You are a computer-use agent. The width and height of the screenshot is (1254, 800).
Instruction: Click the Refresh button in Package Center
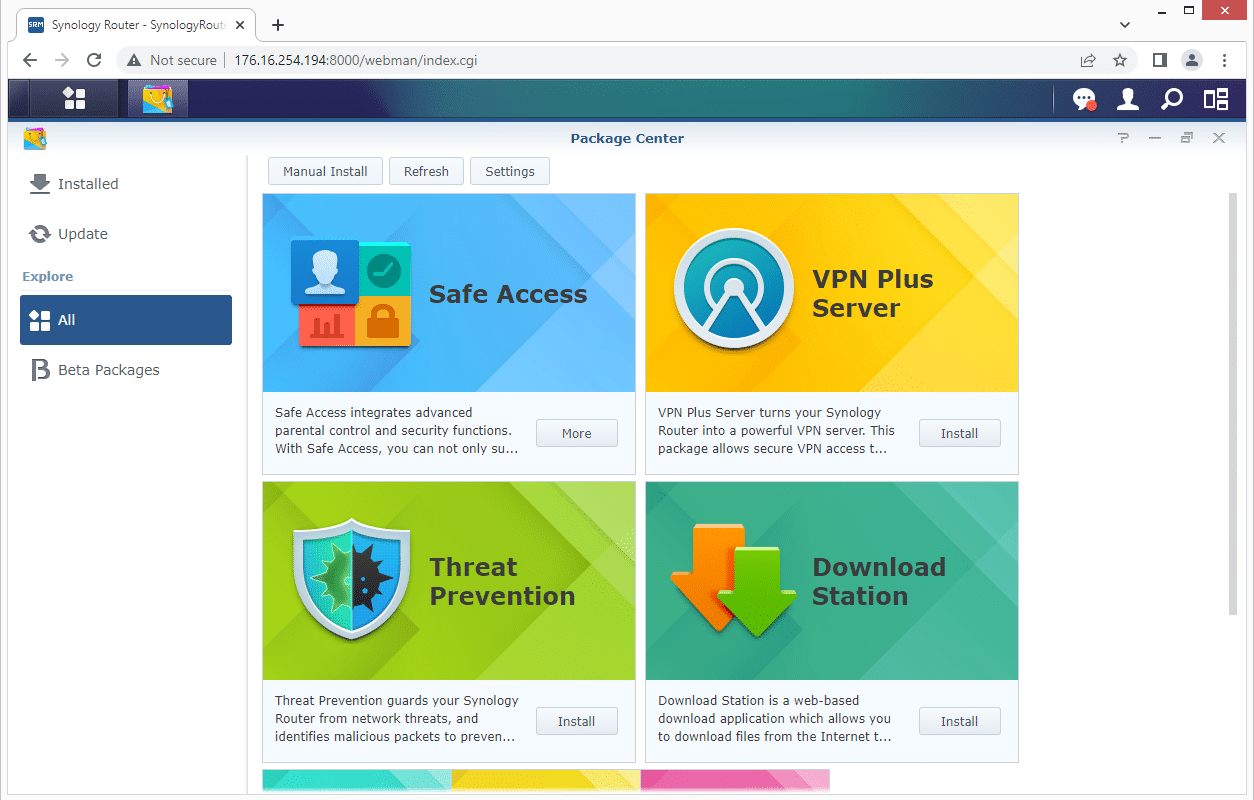[426, 171]
